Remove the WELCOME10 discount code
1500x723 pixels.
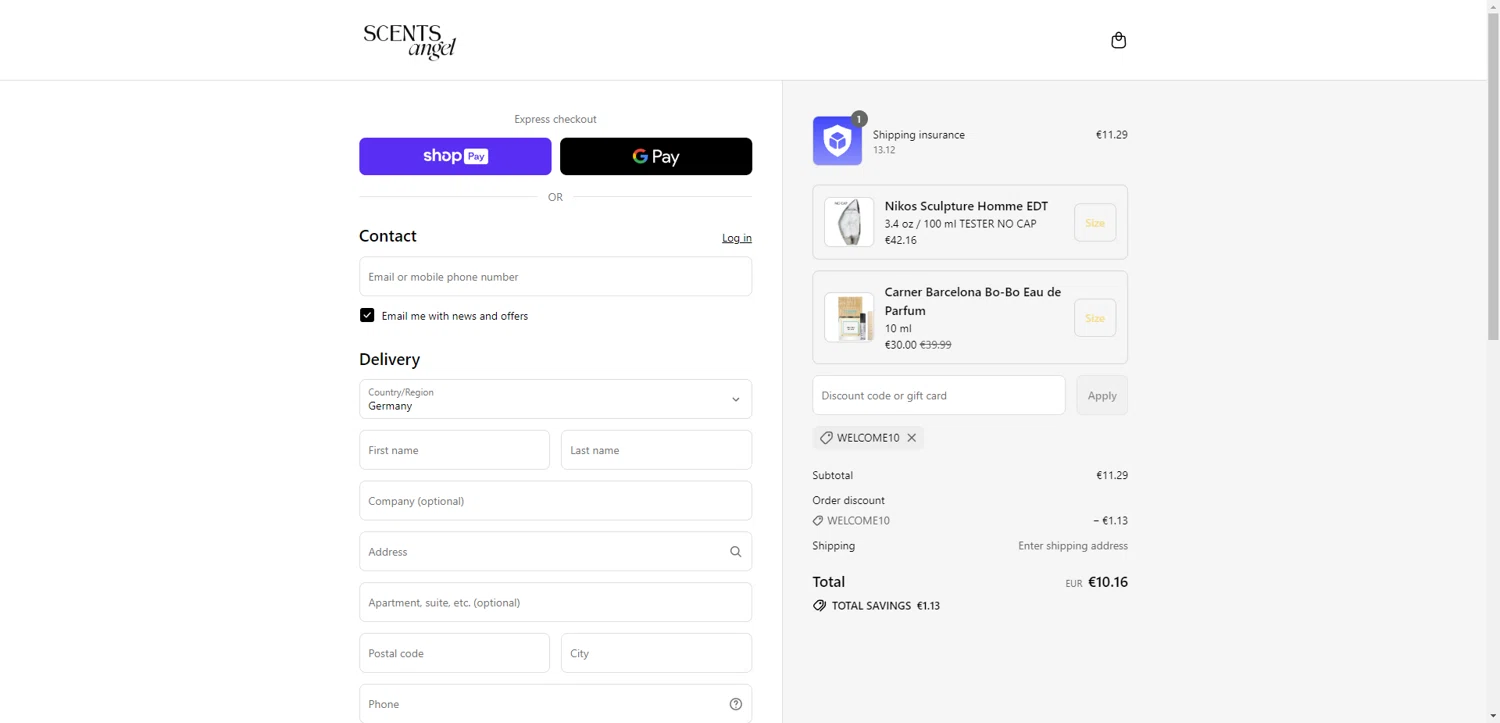coord(912,438)
